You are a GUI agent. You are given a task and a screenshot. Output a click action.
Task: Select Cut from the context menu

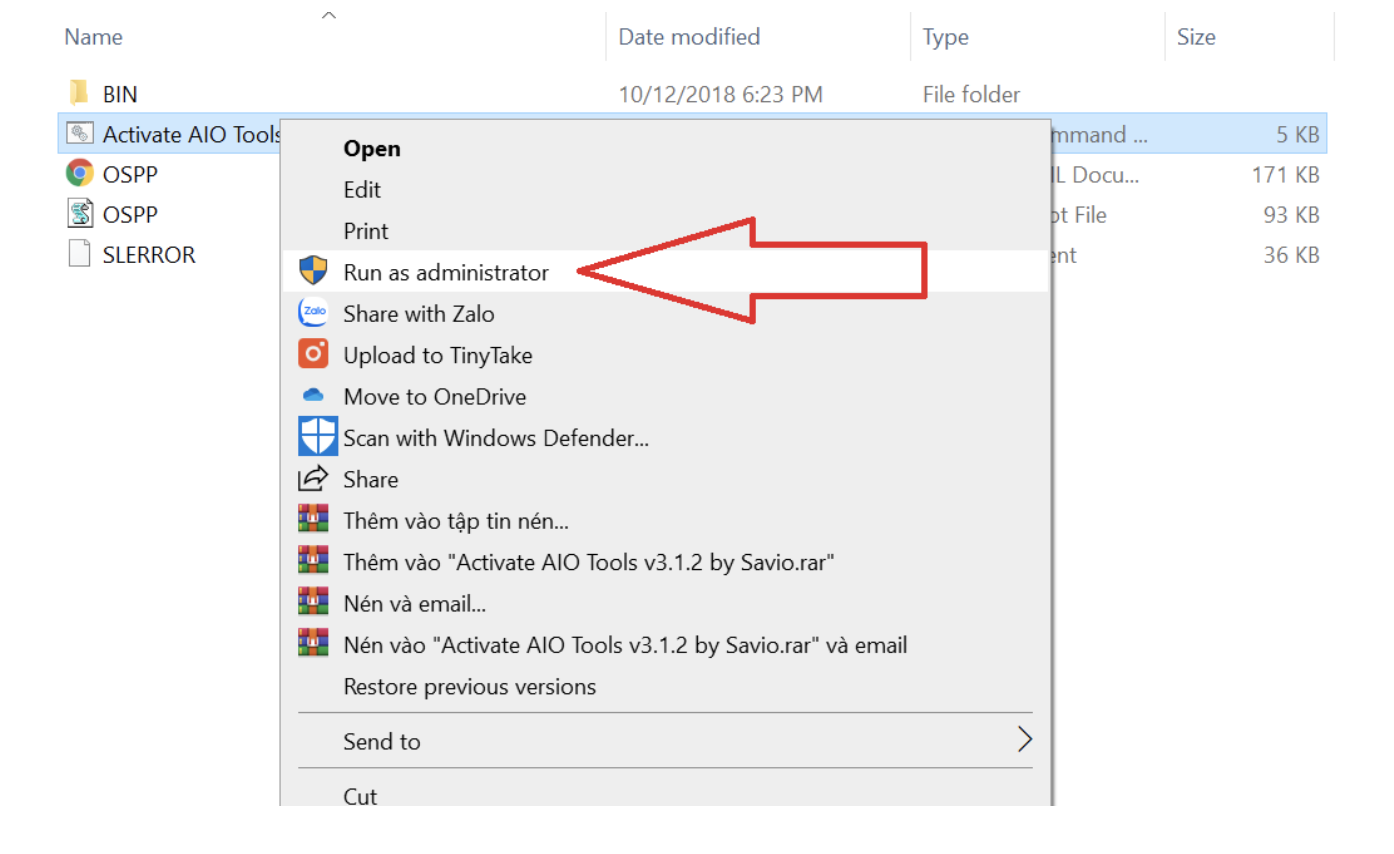click(360, 796)
